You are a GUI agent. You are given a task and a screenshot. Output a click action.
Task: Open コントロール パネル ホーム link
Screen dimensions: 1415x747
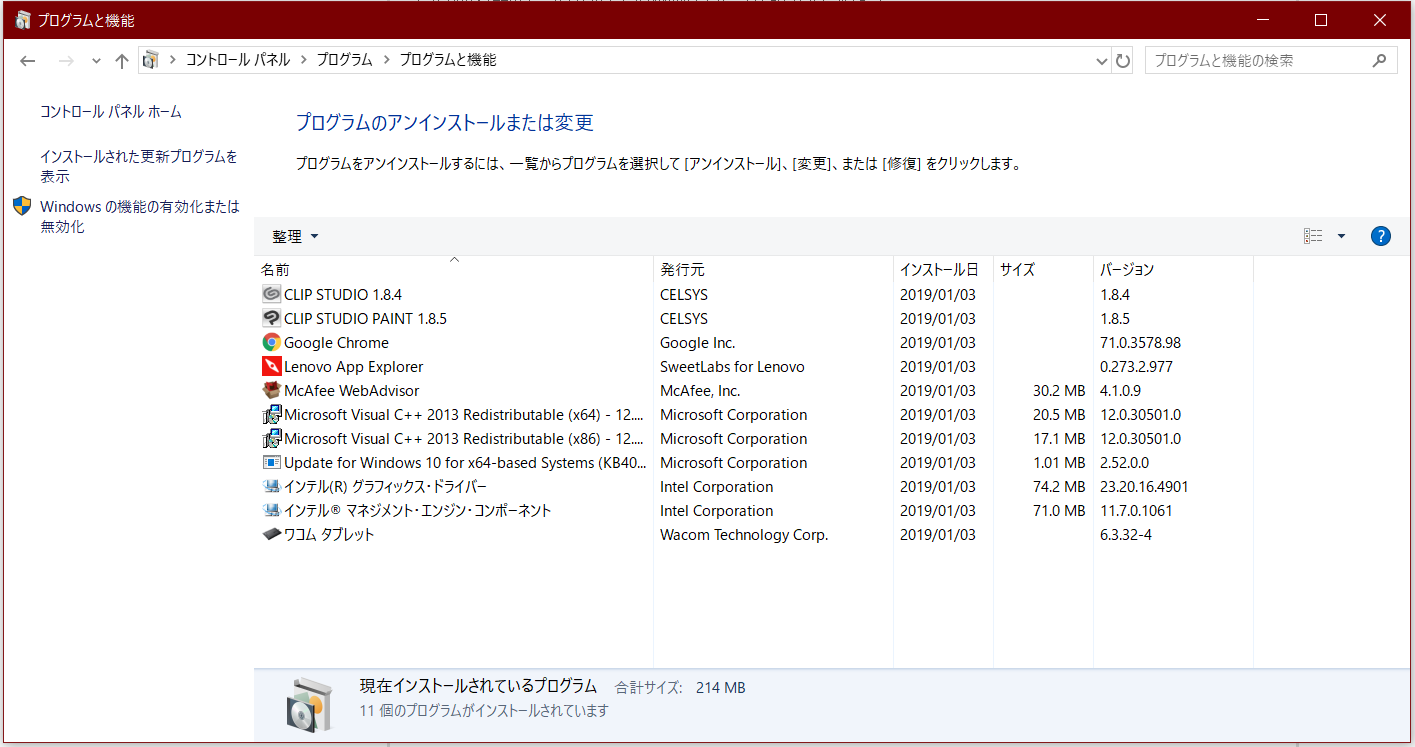coord(111,112)
